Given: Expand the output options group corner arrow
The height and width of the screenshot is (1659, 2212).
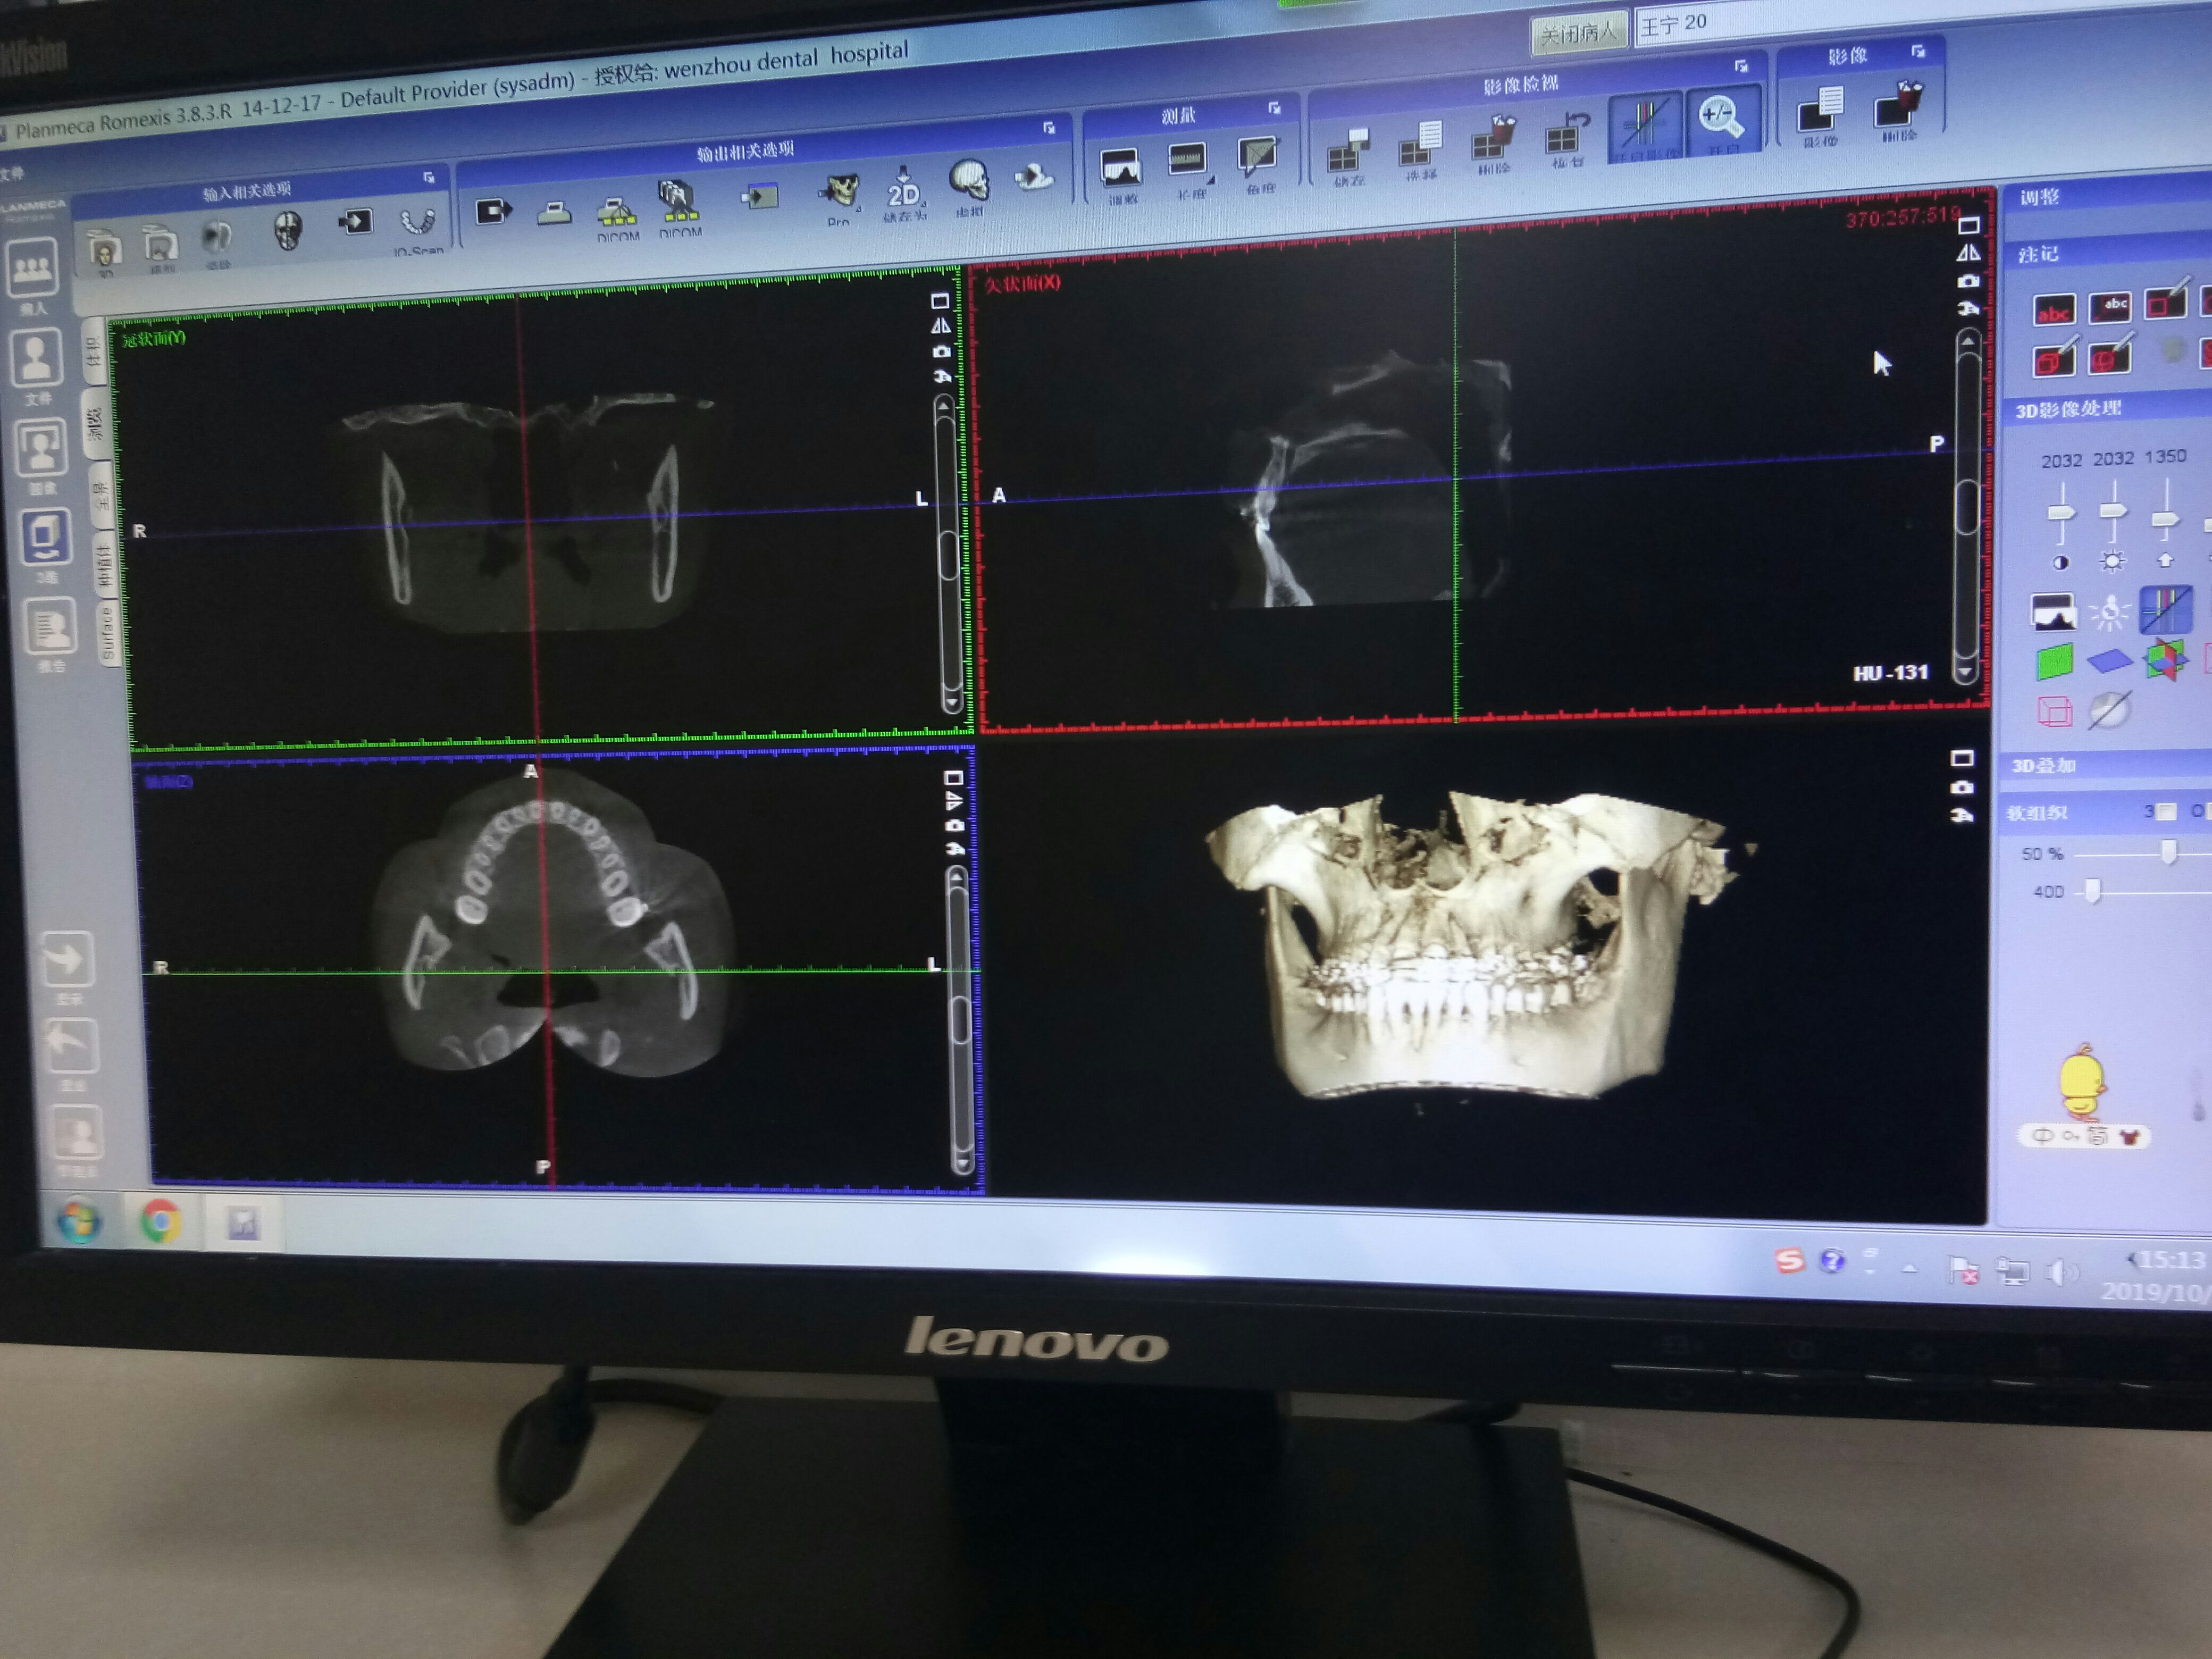Looking at the screenshot, I should 1049,128.
